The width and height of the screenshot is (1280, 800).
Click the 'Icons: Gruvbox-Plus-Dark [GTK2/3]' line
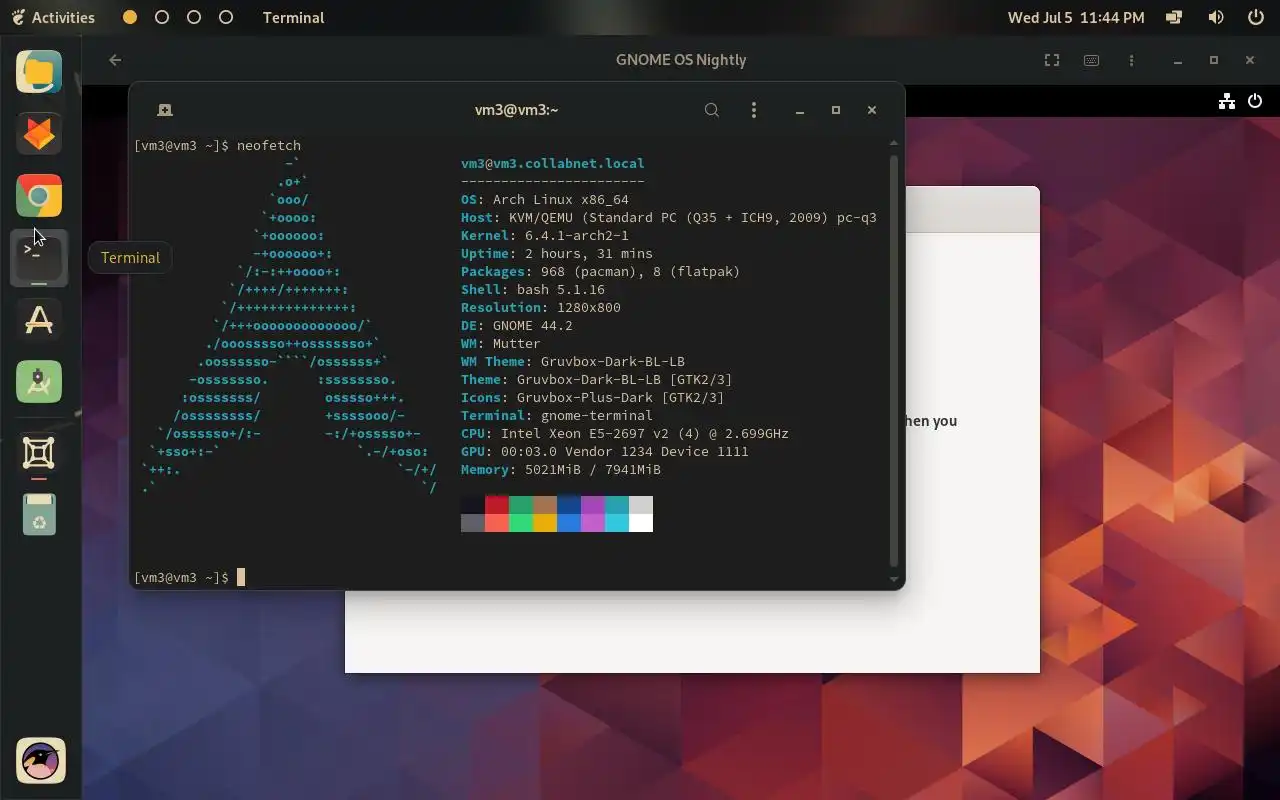point(593,397)
